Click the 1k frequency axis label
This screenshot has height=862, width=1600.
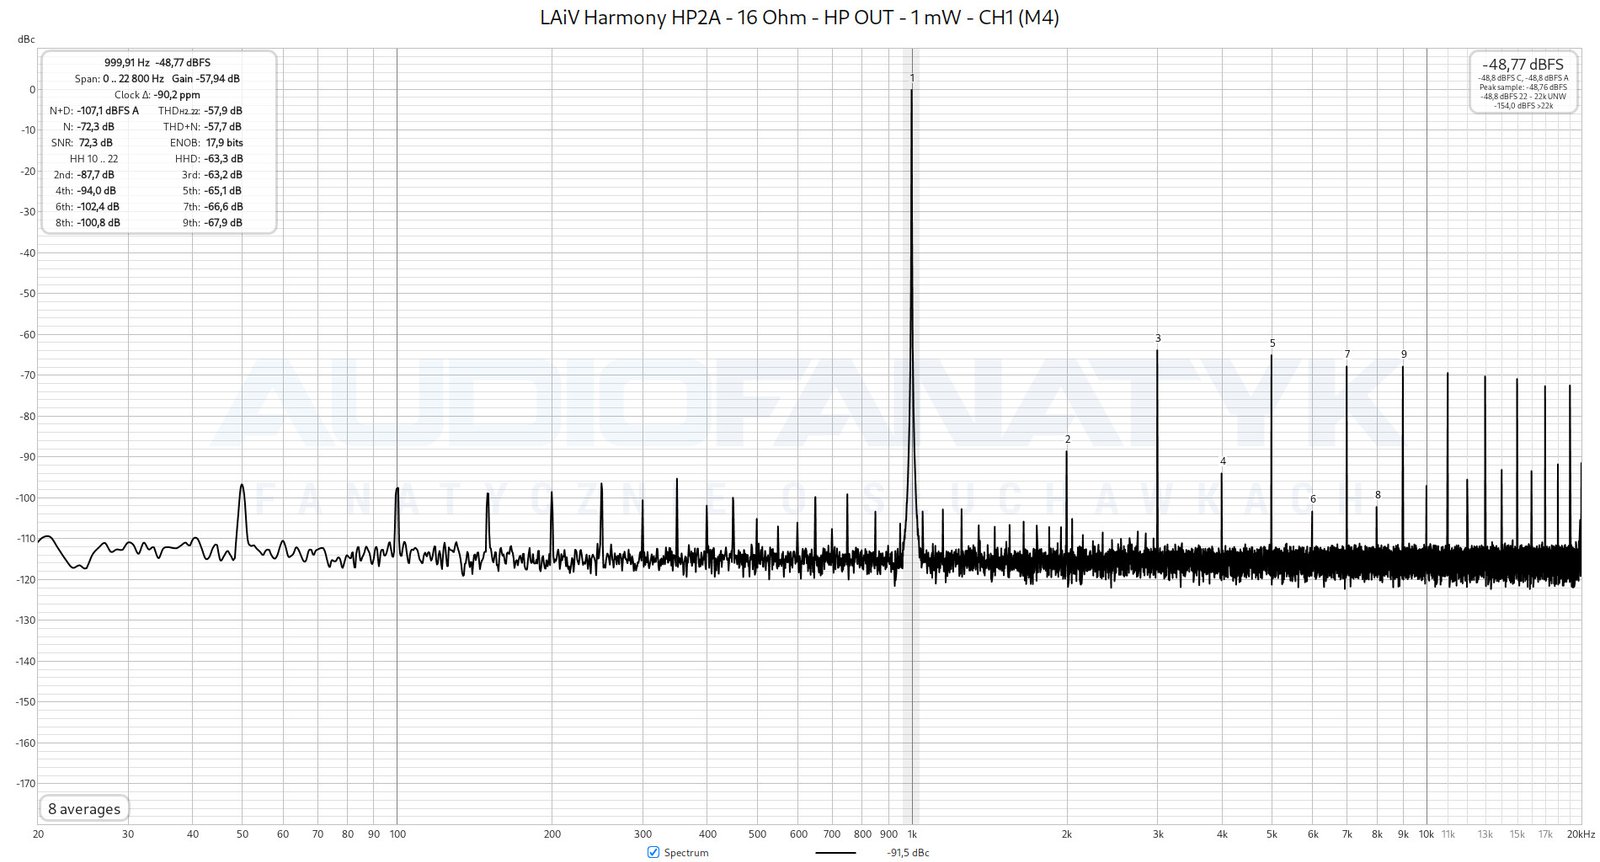pyautogui.click(x=912, y=834)
